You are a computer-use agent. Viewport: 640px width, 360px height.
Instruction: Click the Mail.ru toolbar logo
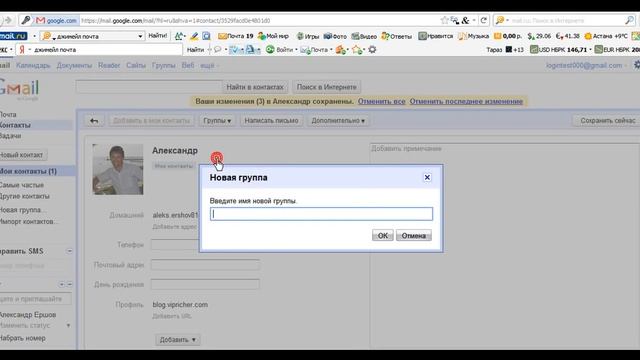13,36
